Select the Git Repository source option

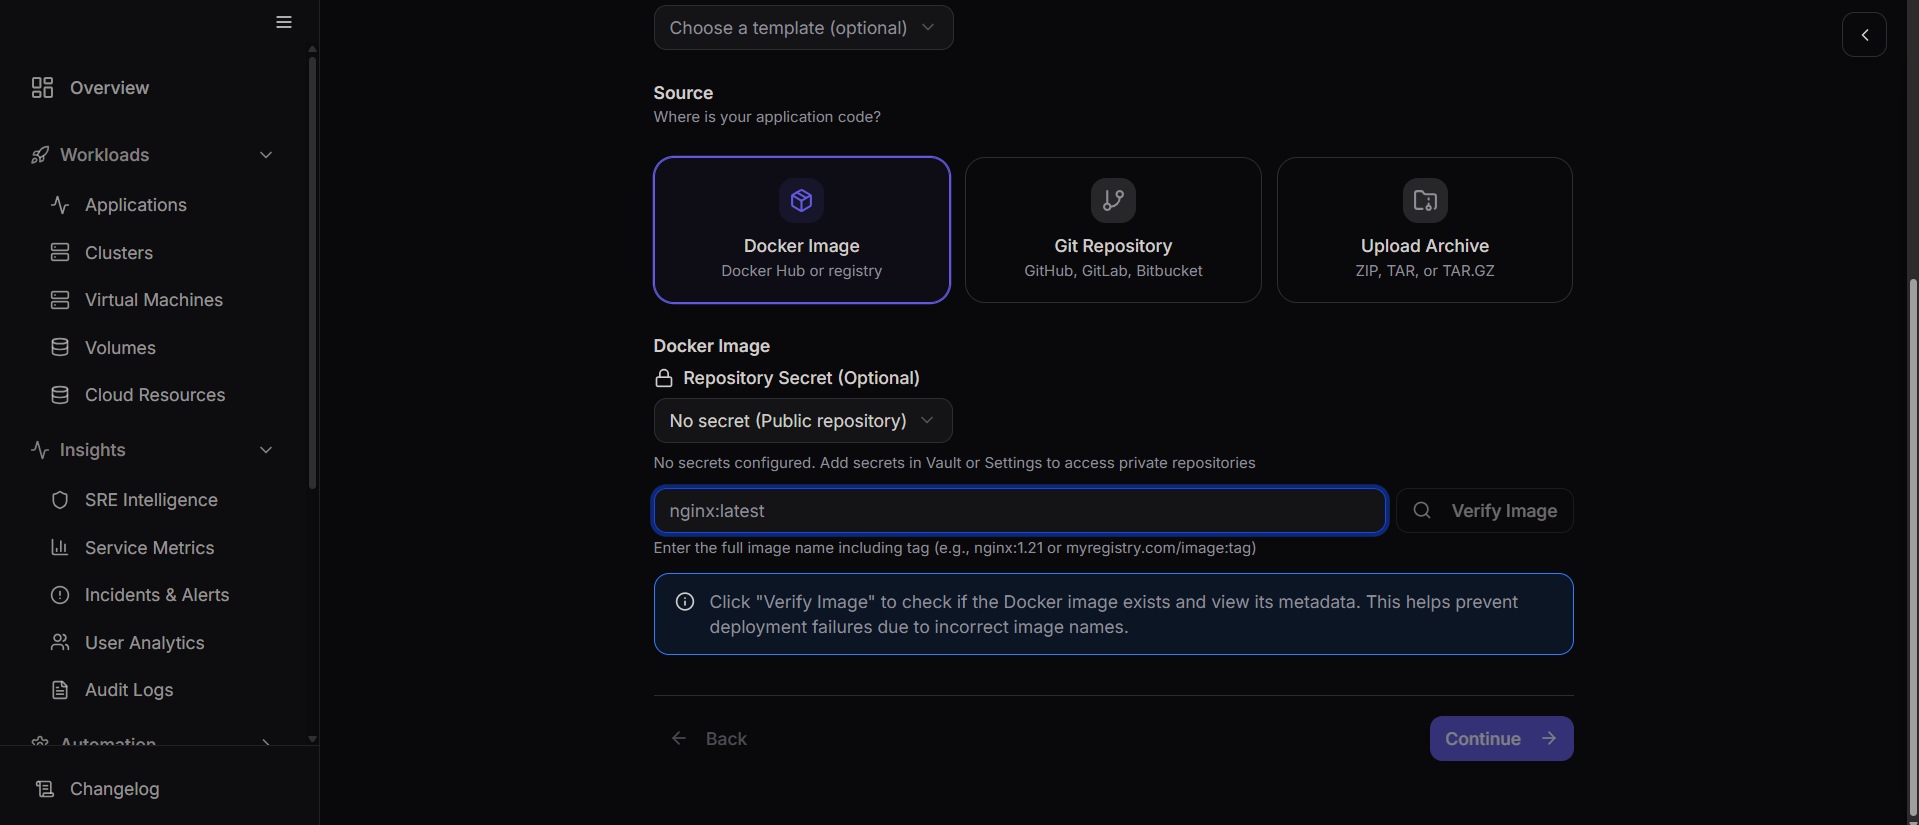pos(1112,230)
